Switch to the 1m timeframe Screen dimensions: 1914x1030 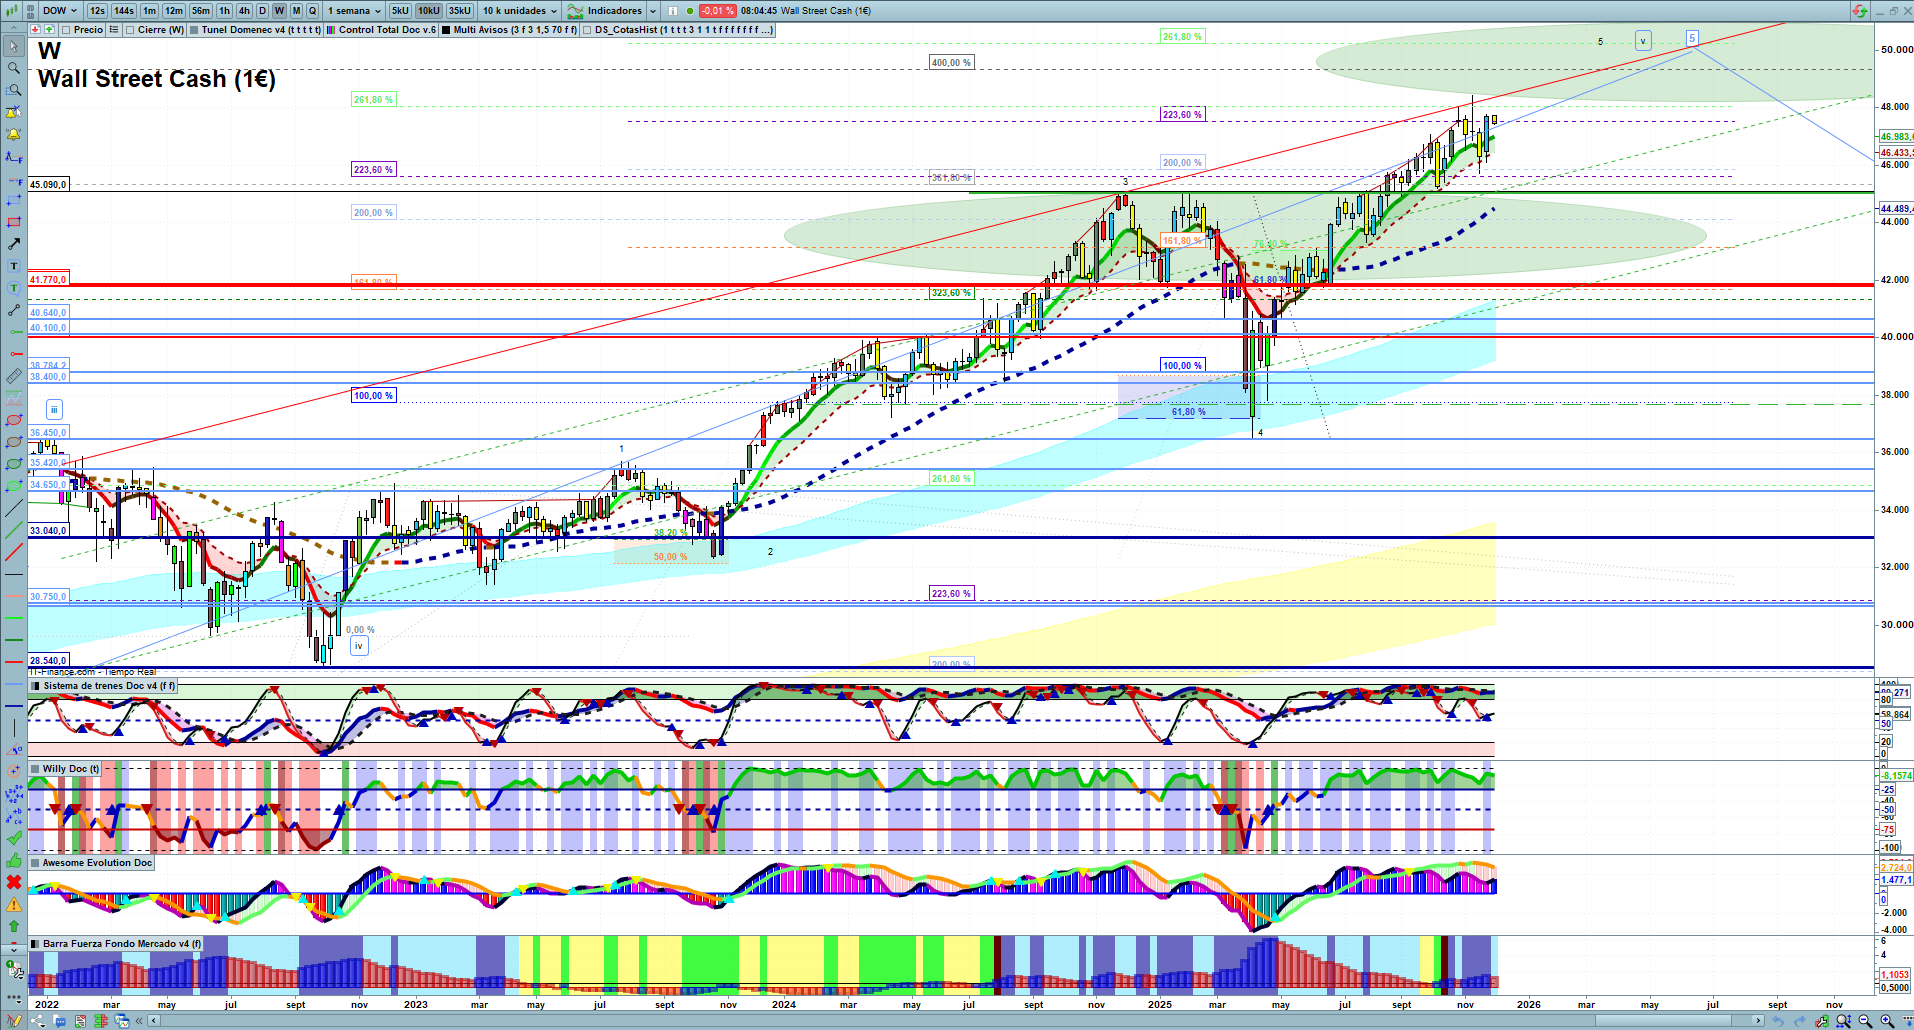coord(149,11)
